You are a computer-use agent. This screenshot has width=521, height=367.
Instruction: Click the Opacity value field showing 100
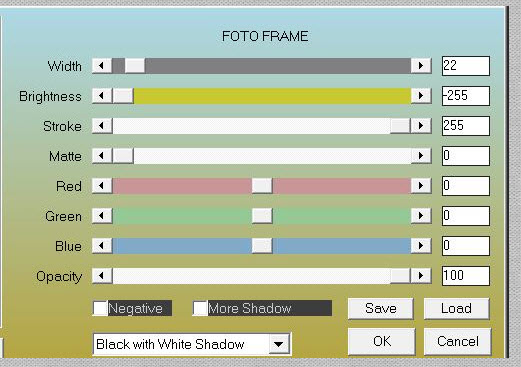pos(466,276)
